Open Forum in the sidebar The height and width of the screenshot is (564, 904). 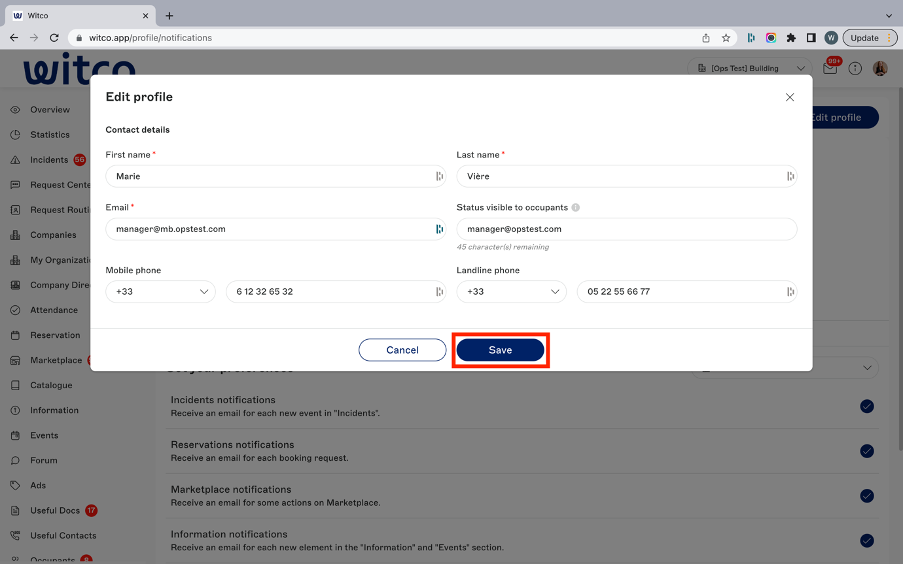coord(43,460)
